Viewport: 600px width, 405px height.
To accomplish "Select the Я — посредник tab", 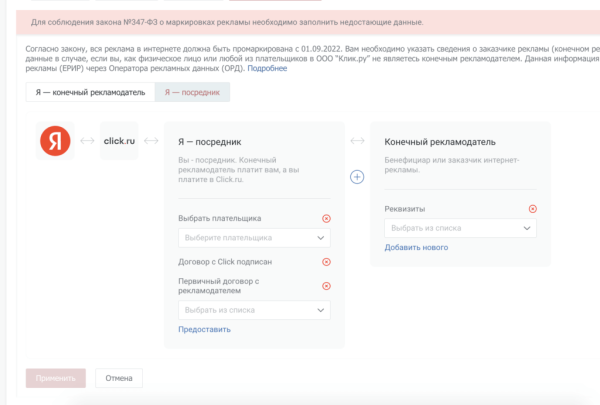I will (192, 92).
